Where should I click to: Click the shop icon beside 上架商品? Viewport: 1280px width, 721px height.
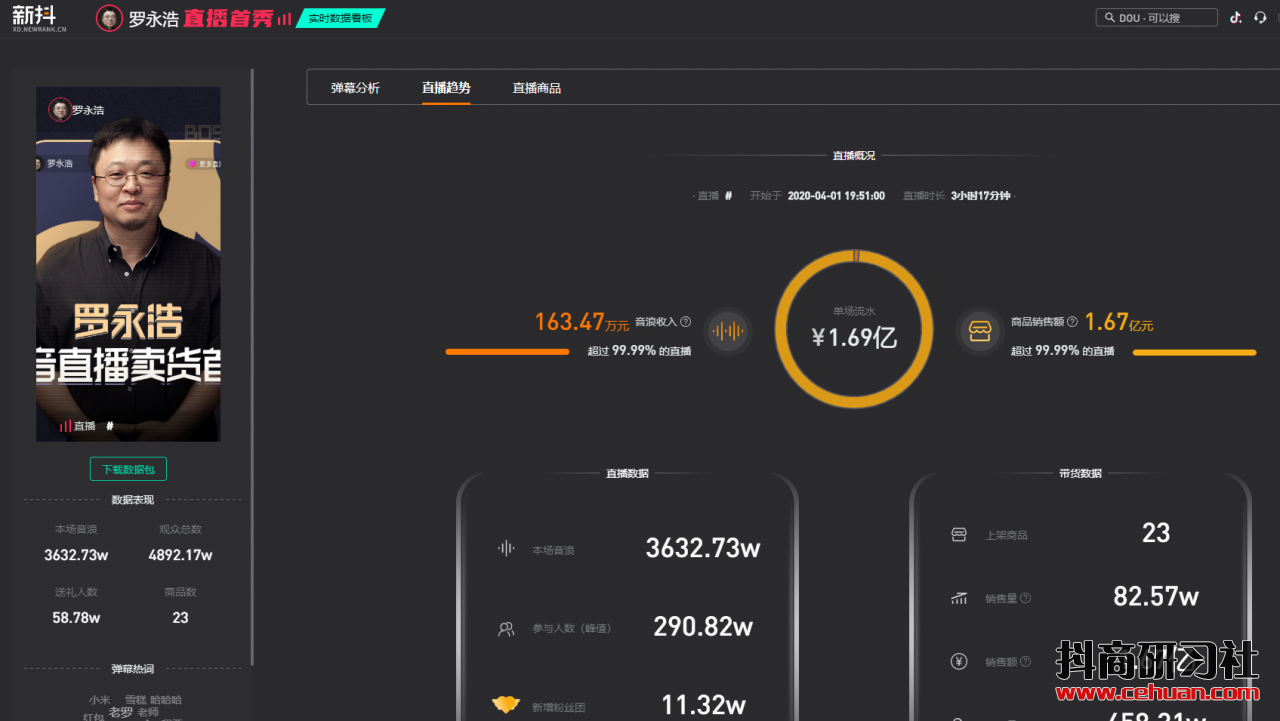coord(959,534)
